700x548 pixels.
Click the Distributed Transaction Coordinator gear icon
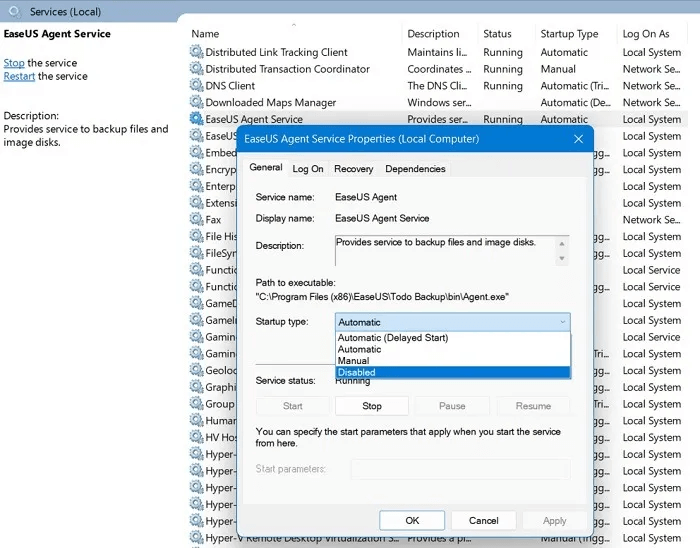pos(196,69)
